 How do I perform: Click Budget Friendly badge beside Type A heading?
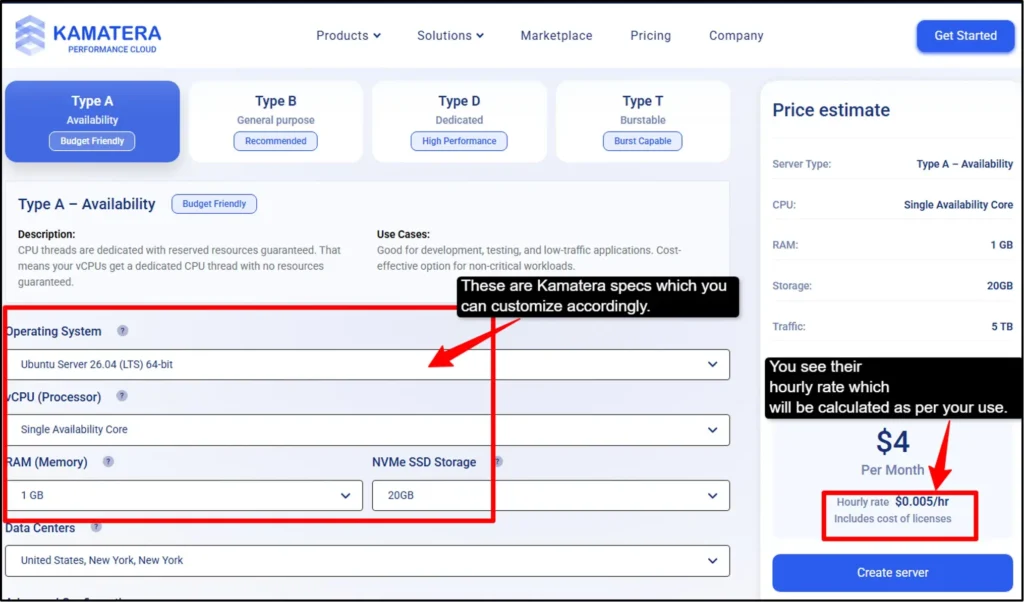coord(214,204)
